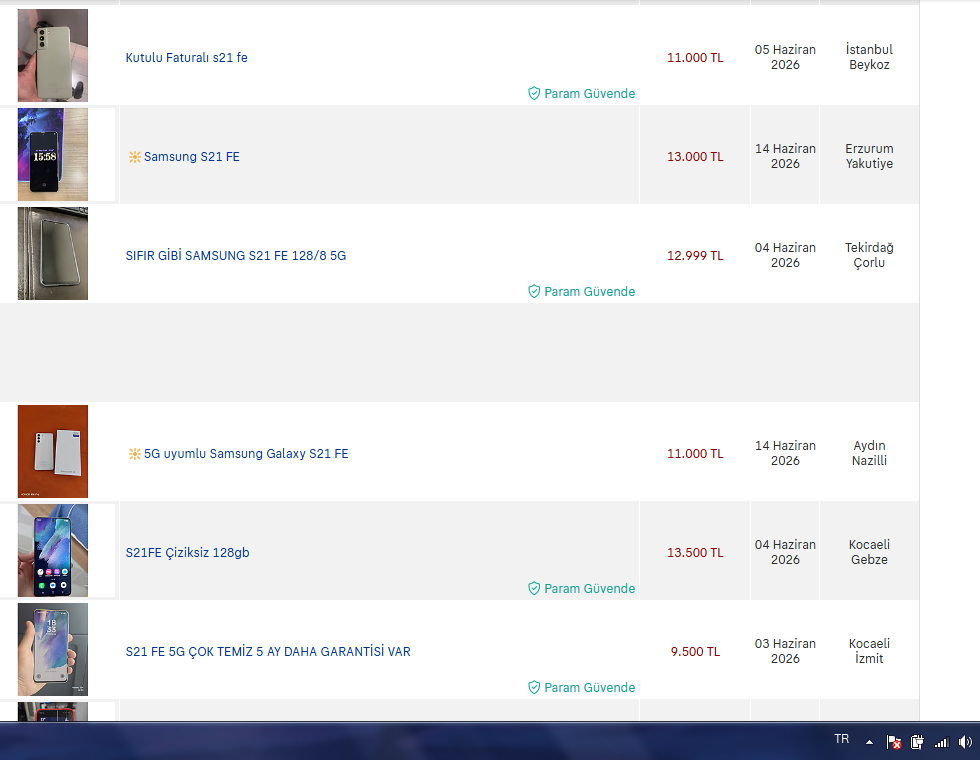Click the date 03 Haziran 2026
Image resolution: width=980 pixels, height=760 pixels.
[x=785, y=651]
